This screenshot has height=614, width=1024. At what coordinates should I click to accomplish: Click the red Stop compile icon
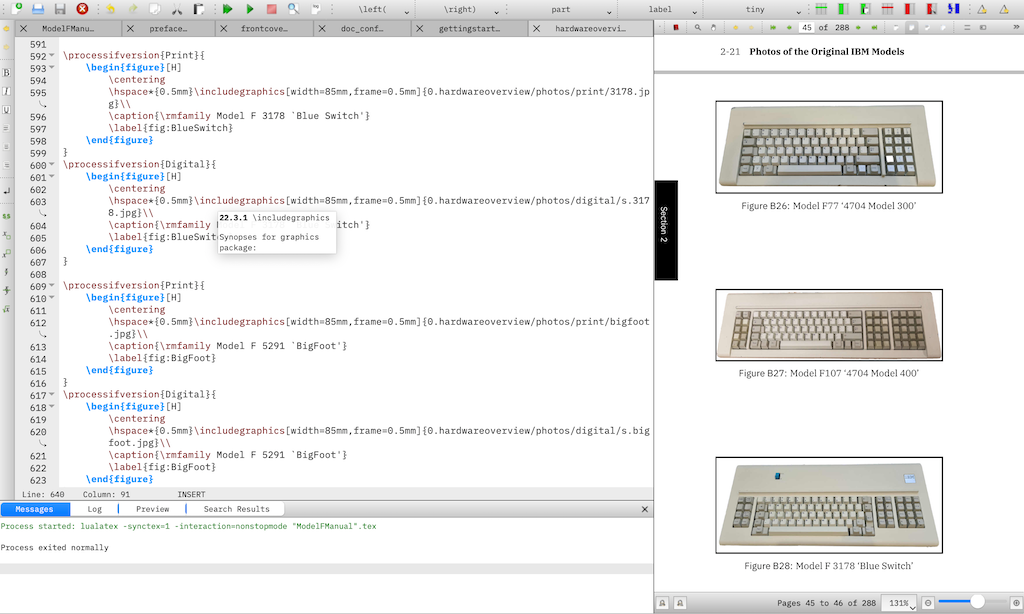[x=271, y=9]
